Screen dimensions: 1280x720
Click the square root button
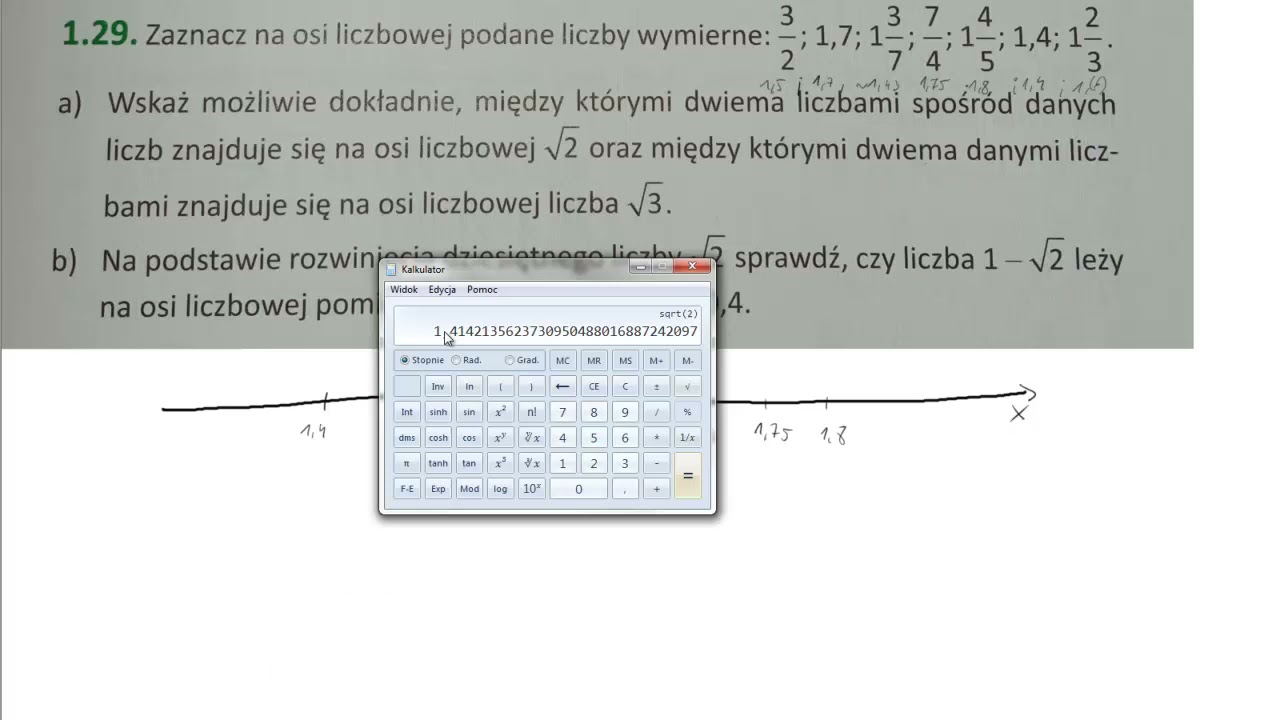[x=687, y=386]
